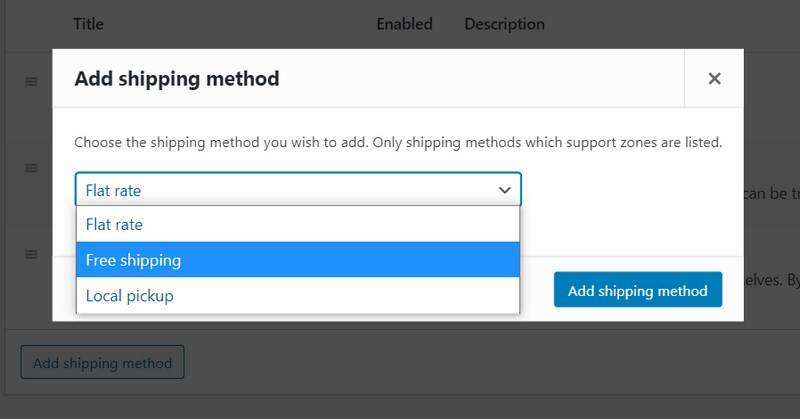800x419 pixels.
Task: Click the dimmed Add shipping method button below table
Action: tap(103, 362)
